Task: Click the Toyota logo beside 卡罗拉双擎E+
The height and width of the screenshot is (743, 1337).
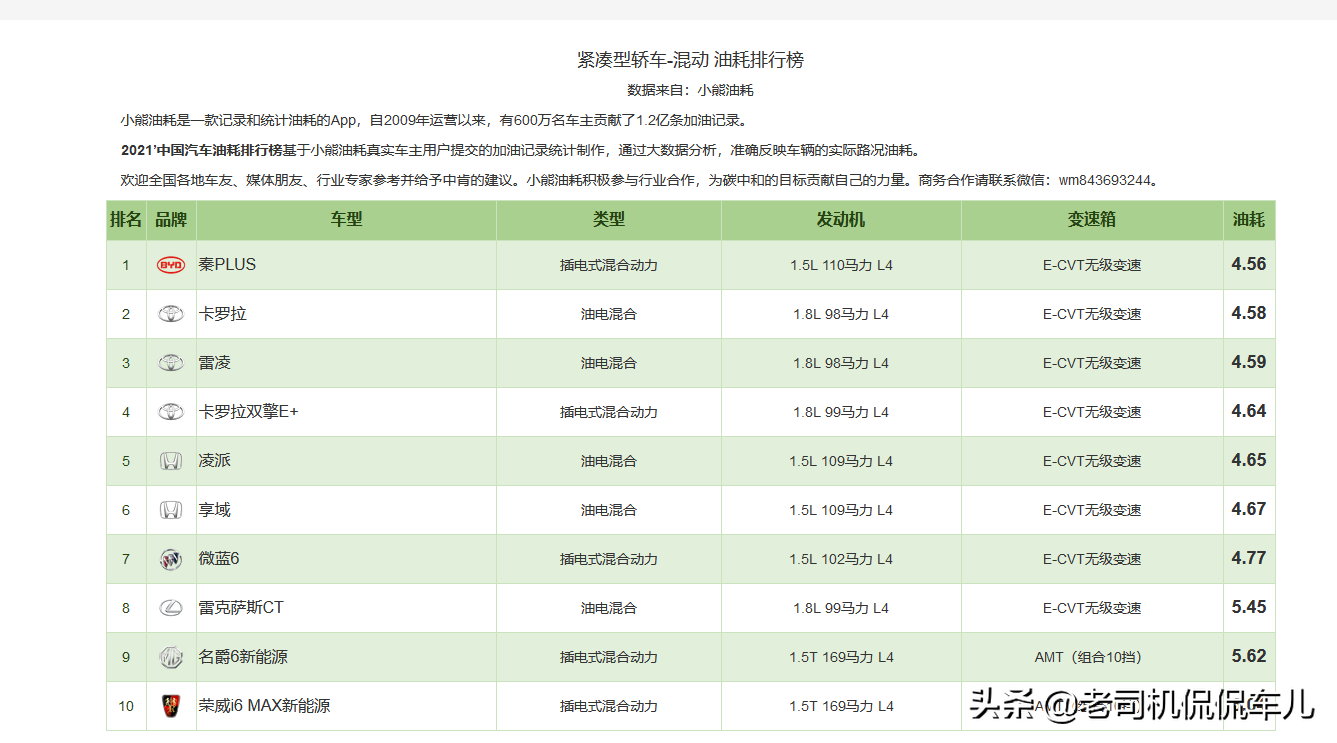Action: 171,412
